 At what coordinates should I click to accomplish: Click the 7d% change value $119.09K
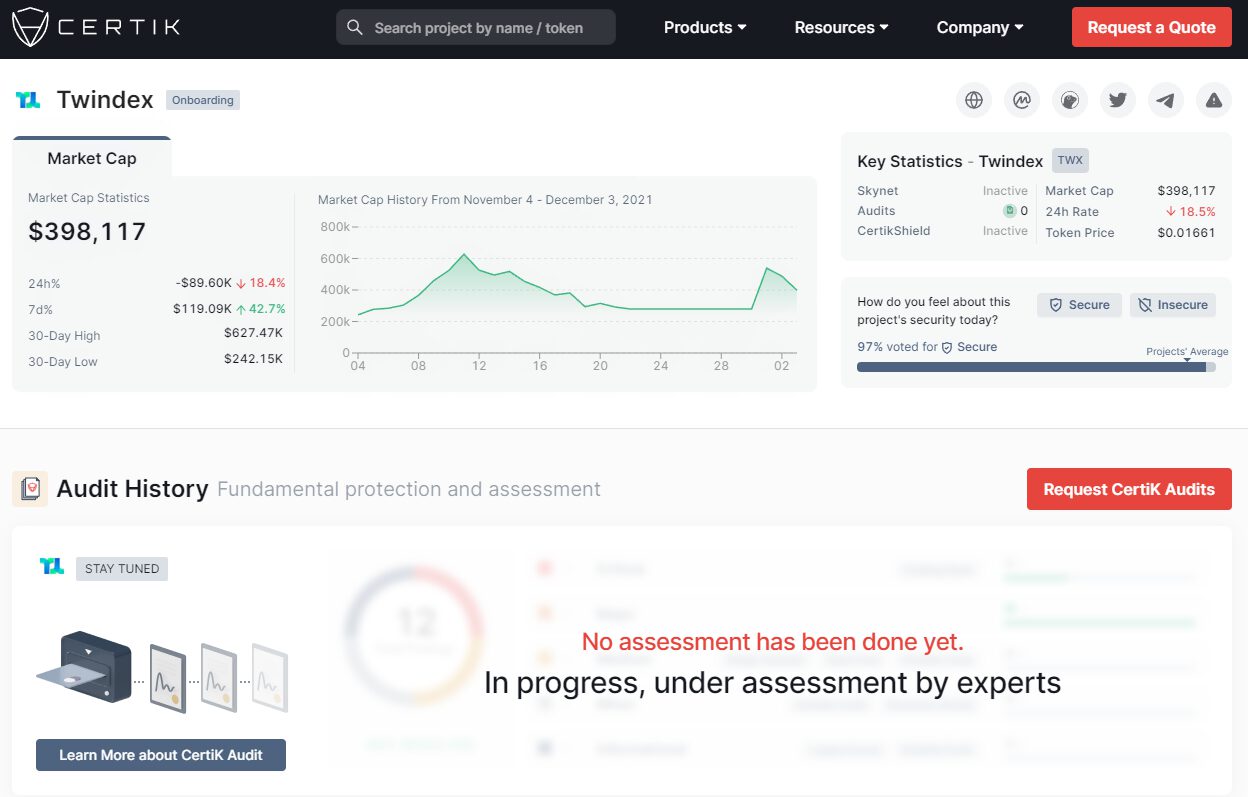202,309
